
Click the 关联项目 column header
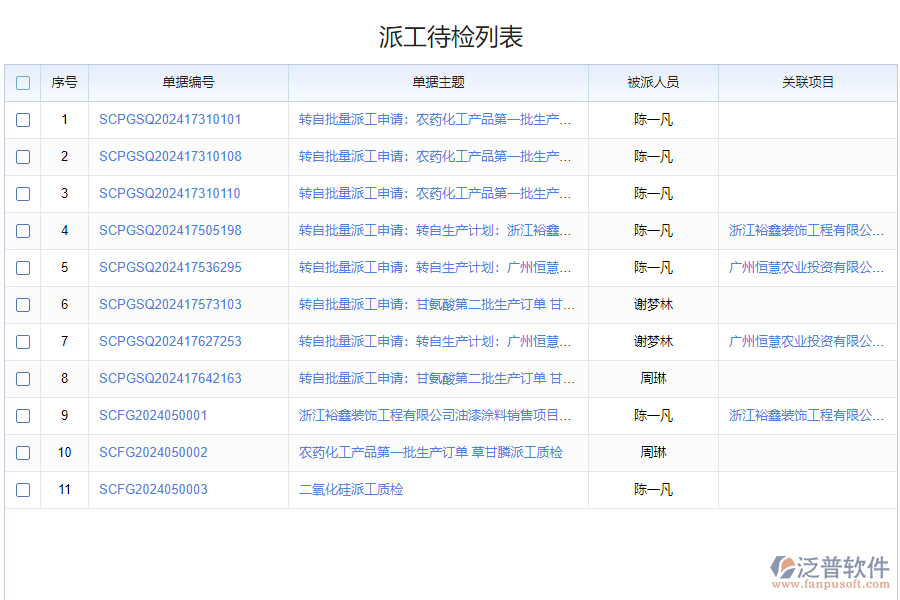(x=808, y=83)
